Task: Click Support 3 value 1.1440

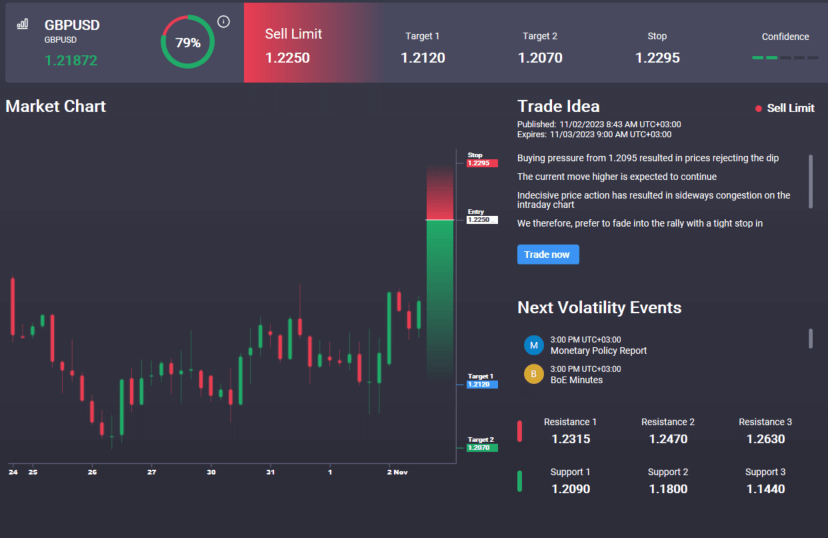Action: coord(765,489)
